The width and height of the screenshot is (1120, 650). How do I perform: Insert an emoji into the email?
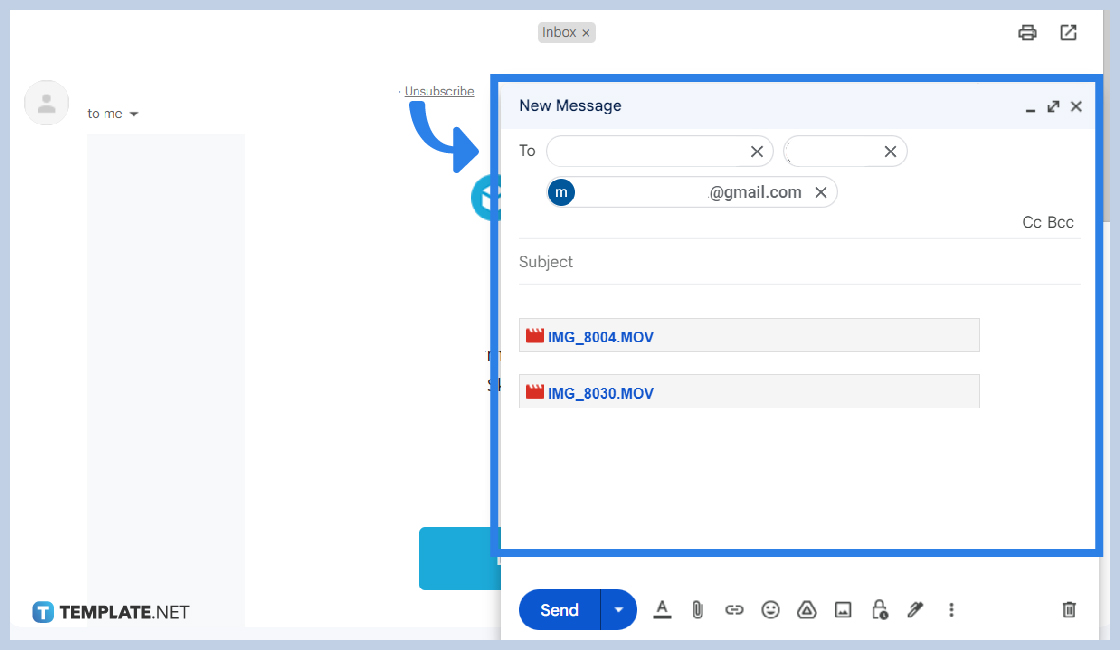click(770, 609)
